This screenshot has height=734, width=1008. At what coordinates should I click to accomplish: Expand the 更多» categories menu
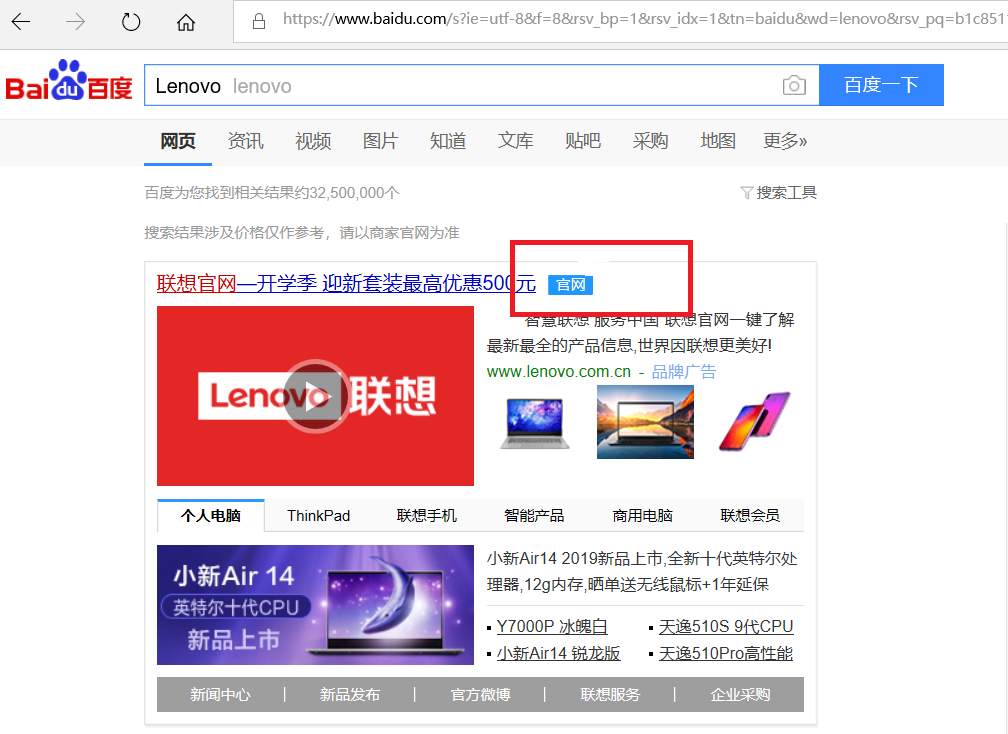(x=785, y=141)
